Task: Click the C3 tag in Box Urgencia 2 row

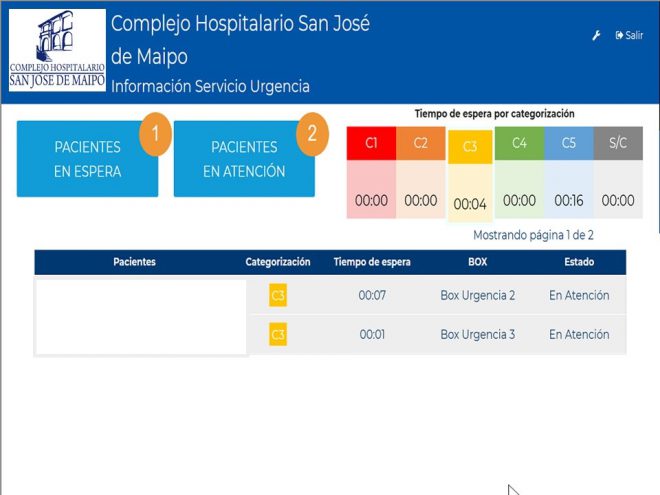Action: [278, 296]
